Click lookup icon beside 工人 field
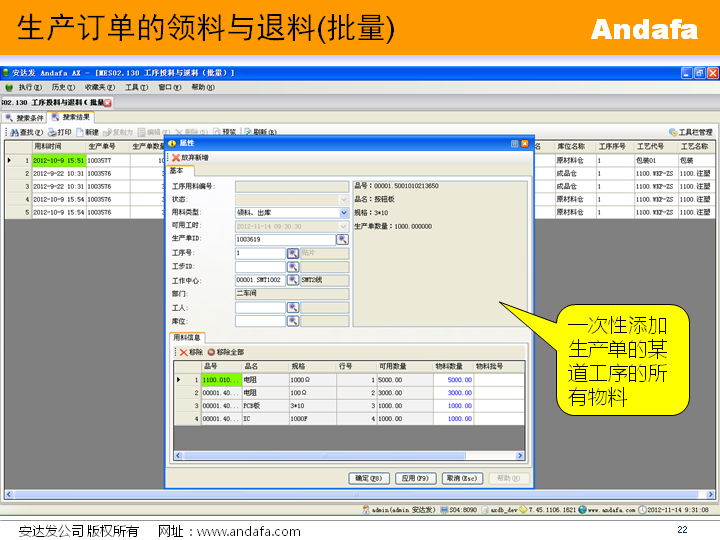The width and height of the screenshot is (720, 540). point(293,308)
